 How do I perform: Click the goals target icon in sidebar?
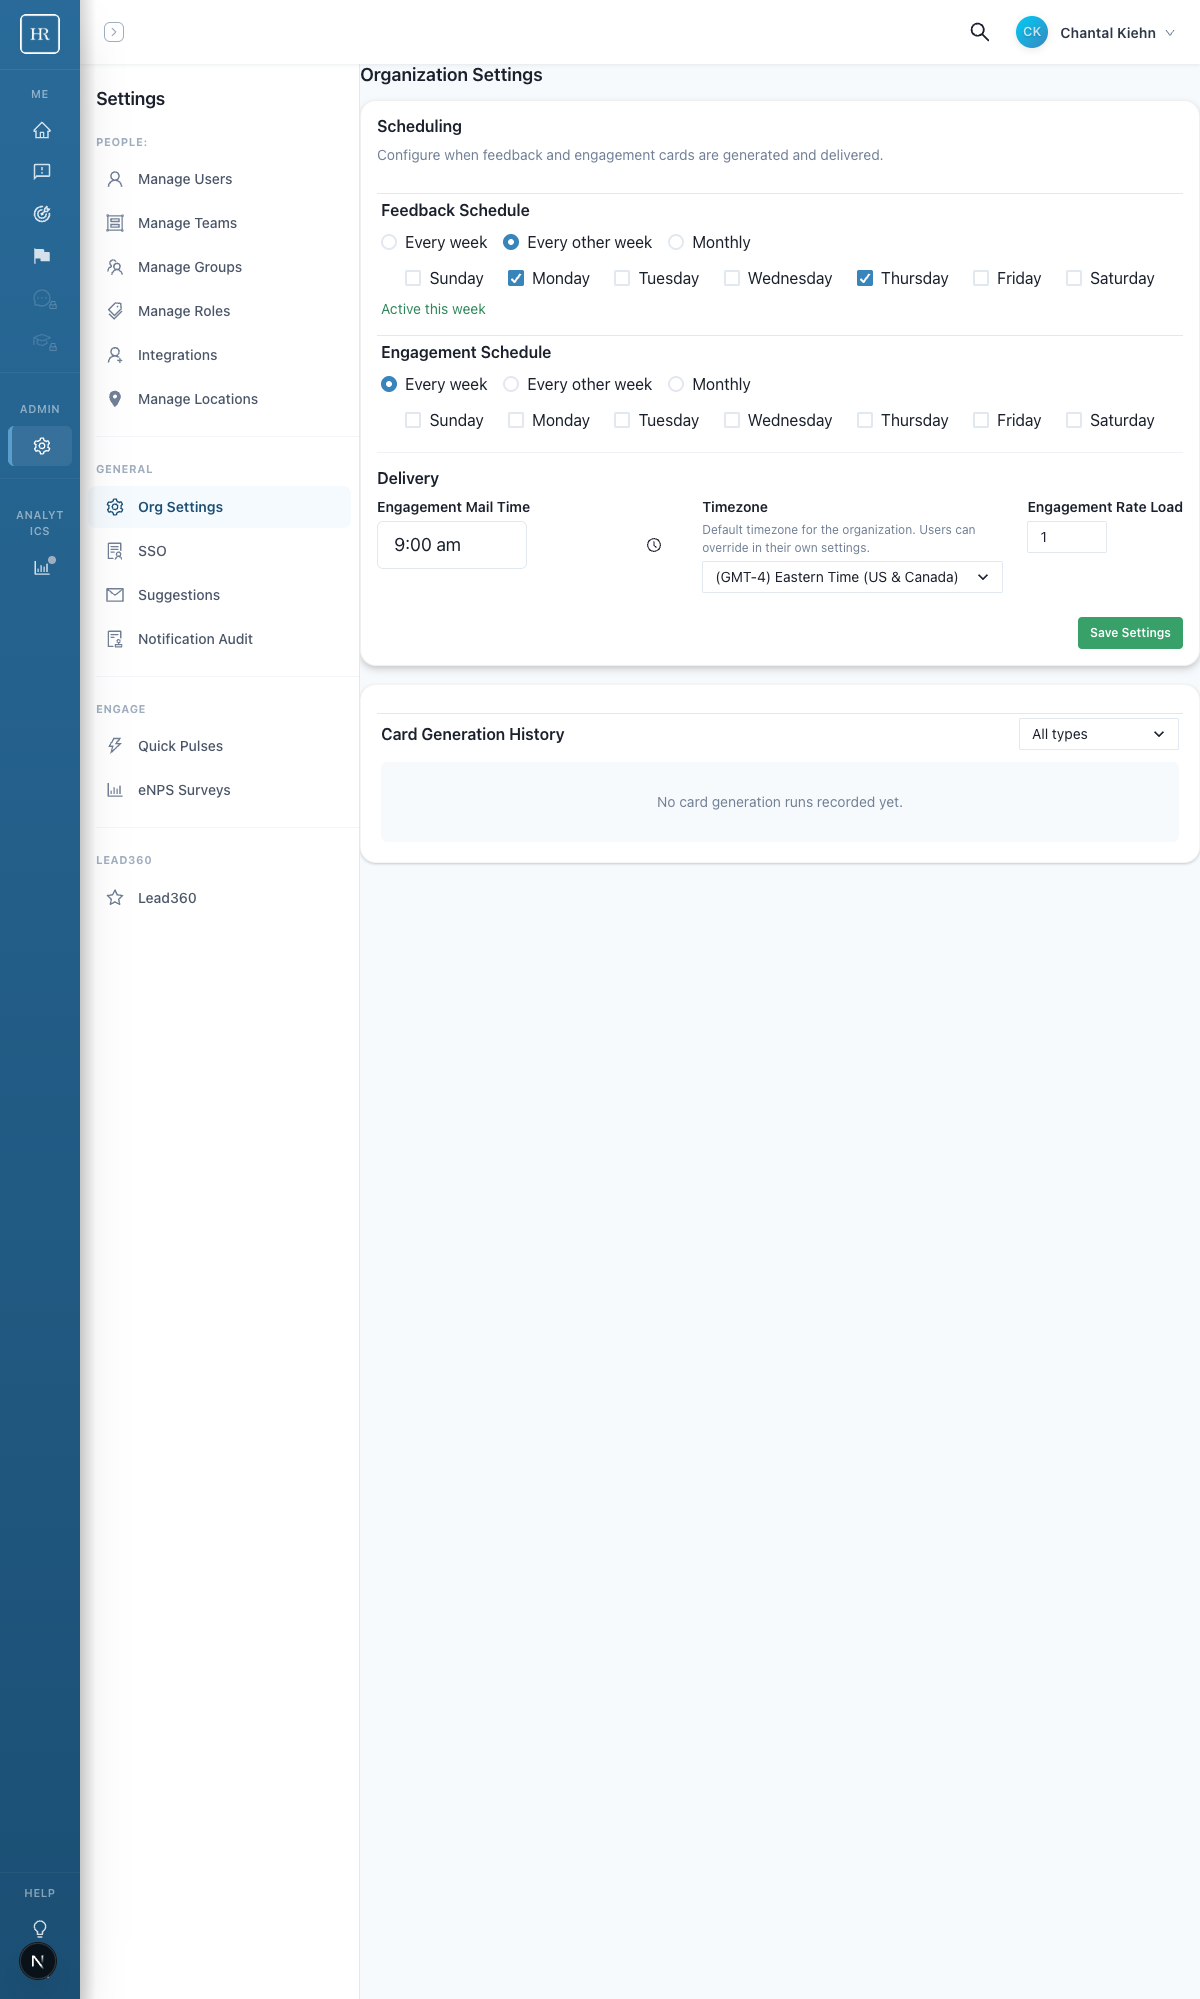click(x=41, y=214)
